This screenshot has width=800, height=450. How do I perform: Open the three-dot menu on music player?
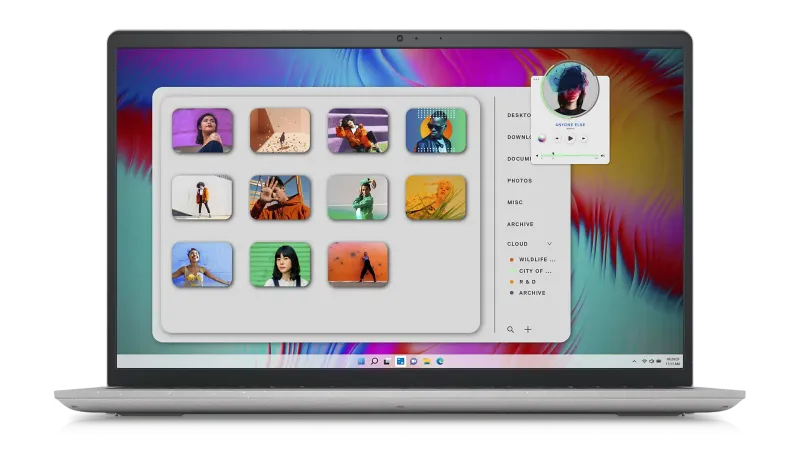click(536, 80)
